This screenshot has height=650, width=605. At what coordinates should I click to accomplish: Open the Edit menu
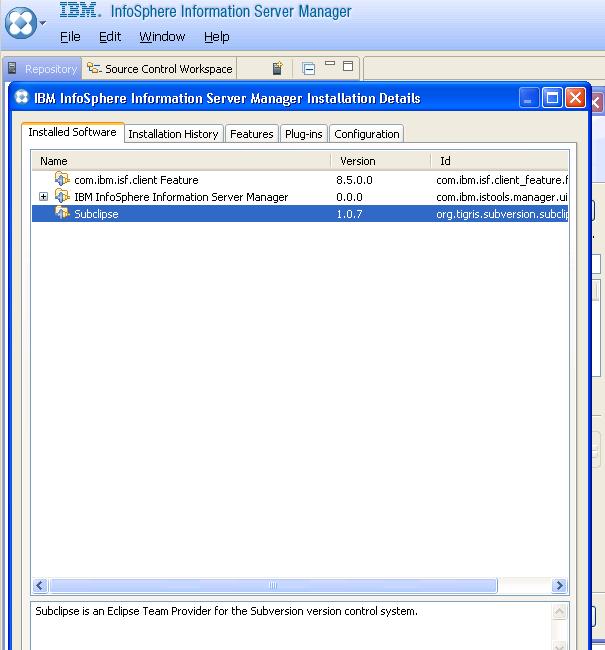coord(110,37)
